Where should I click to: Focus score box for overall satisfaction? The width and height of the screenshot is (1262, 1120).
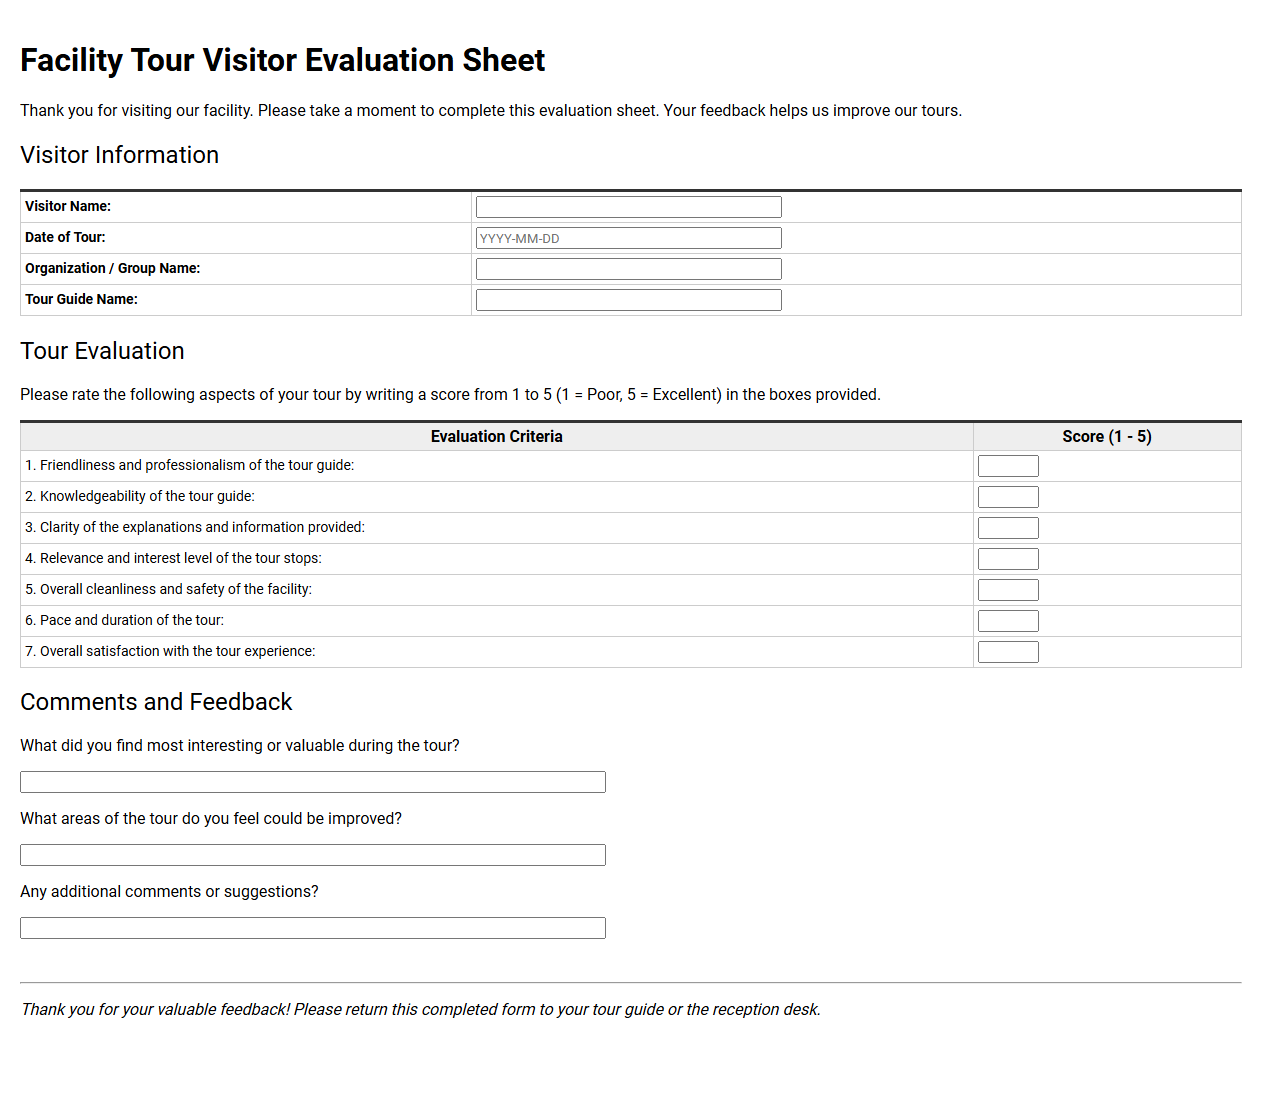pyautogui.click(x=1008, y=652)
